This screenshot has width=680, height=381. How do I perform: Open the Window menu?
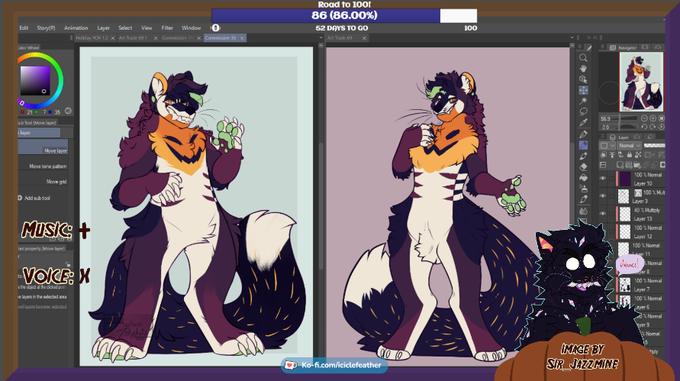(x=191, y=28)
